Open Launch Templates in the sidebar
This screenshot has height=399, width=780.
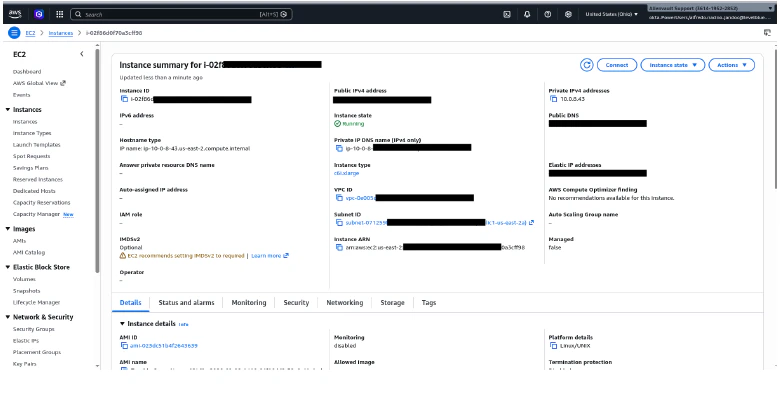point(37,145)
